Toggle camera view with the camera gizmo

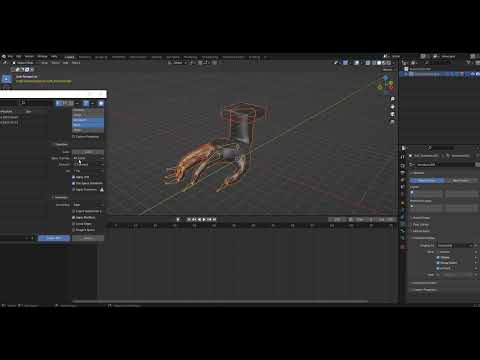392,114
